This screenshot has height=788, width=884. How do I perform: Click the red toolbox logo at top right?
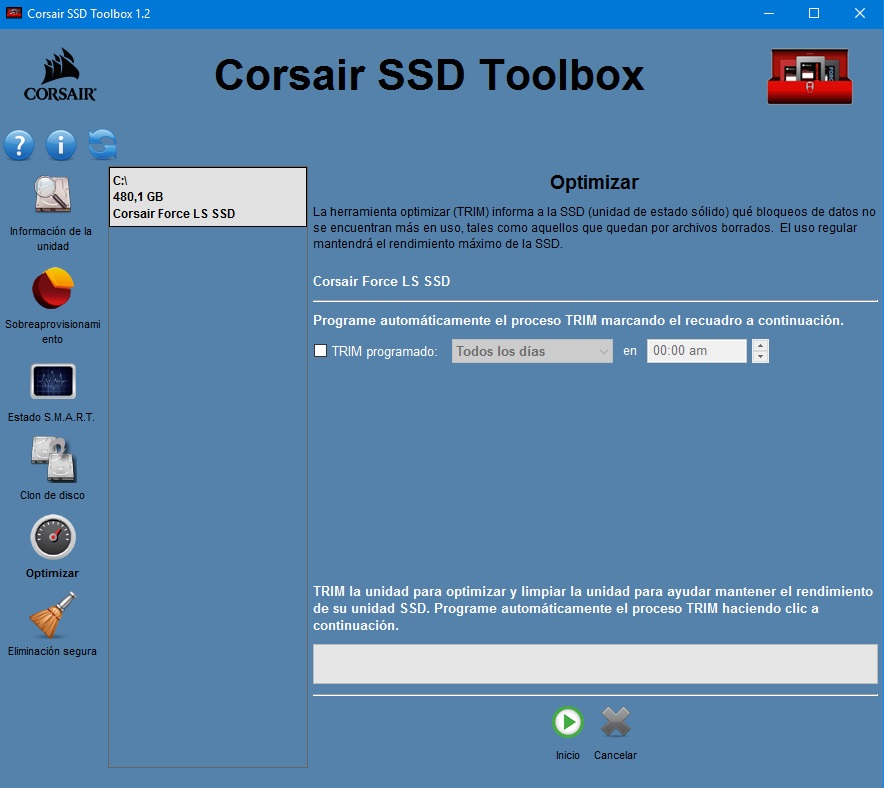pos(810,77)
